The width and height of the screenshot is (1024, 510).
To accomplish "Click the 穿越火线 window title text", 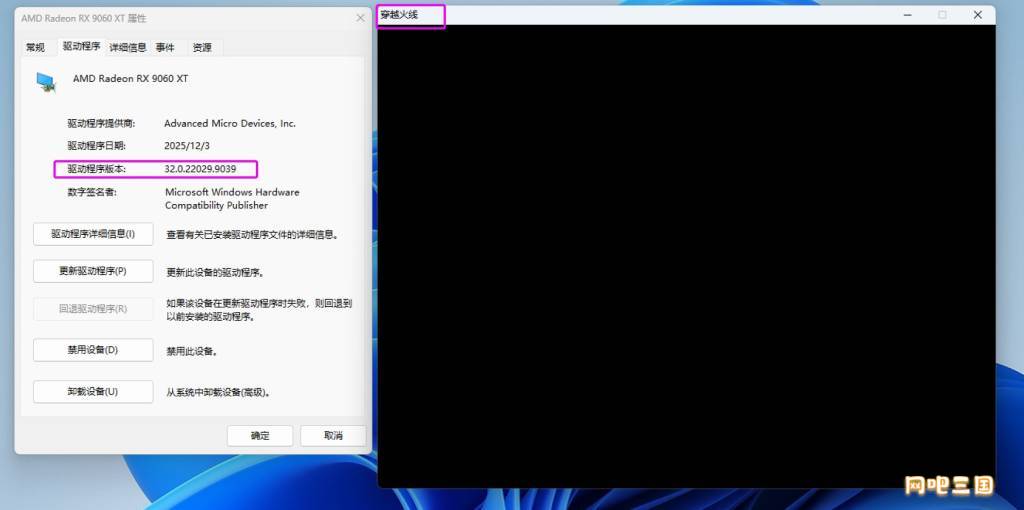I will [399, 15].
